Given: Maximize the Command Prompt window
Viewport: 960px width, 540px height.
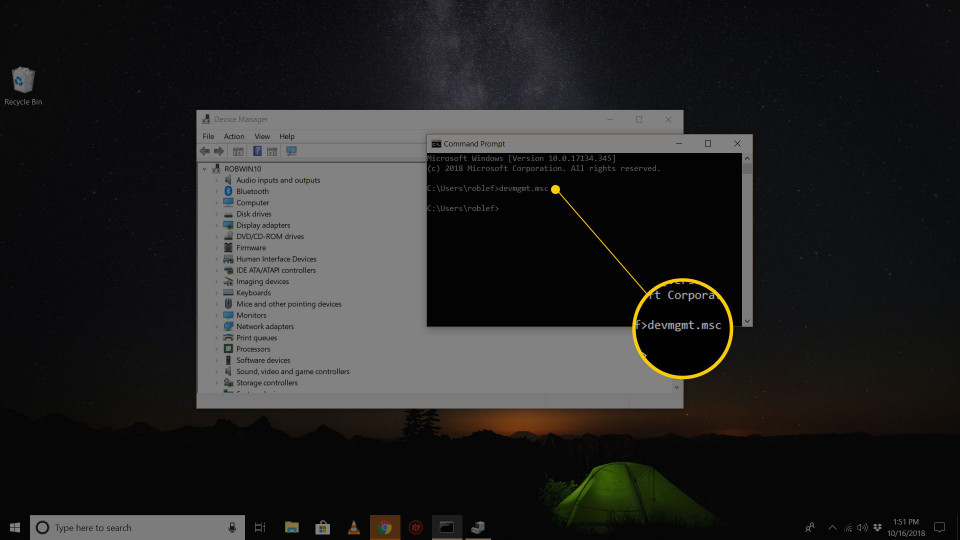Looking at the screenshot, I should point(708,144).
